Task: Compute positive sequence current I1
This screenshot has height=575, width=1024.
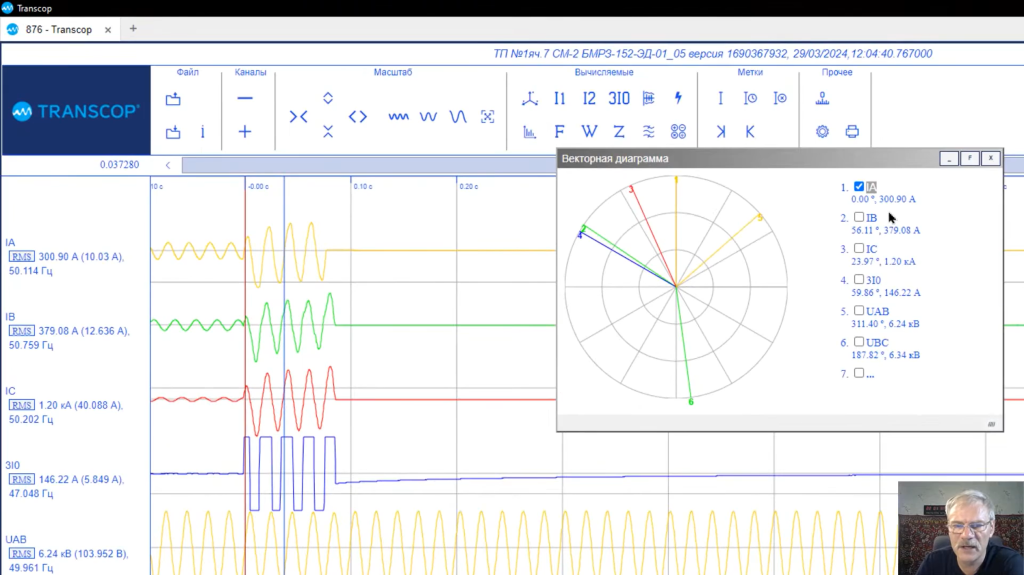Action: pyautogui.click(x=560, y=99)
